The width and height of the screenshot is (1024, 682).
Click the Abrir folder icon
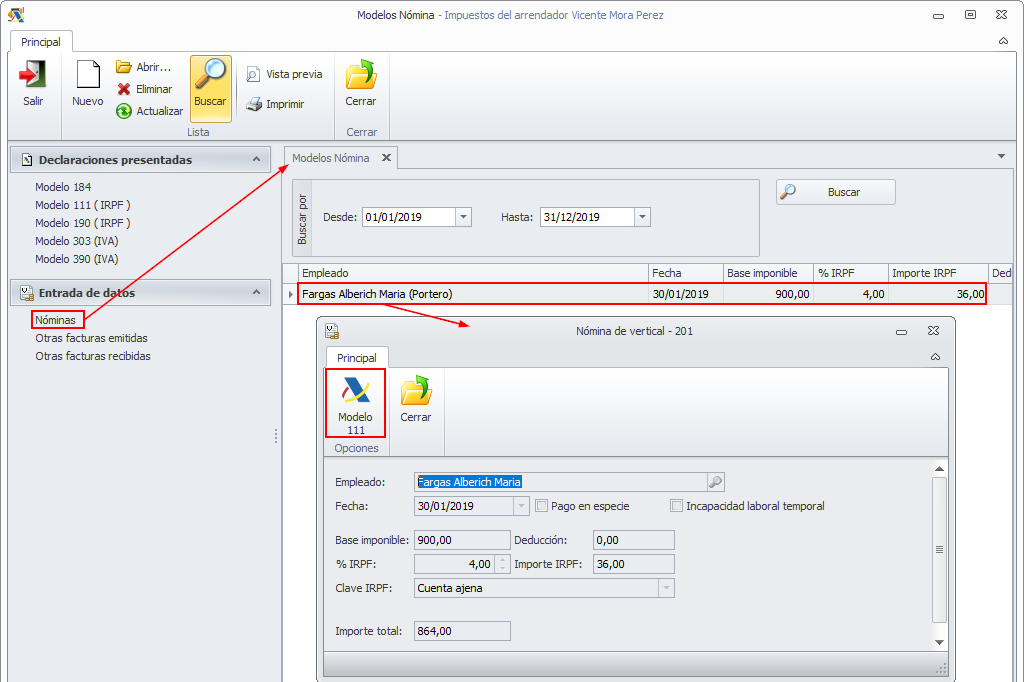pyautogui.click(x=124, y=67)
